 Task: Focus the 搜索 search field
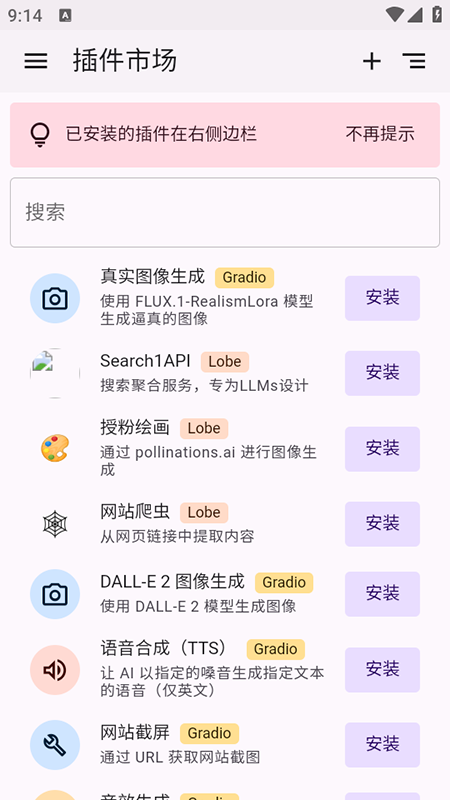click(x=225, y=212)
